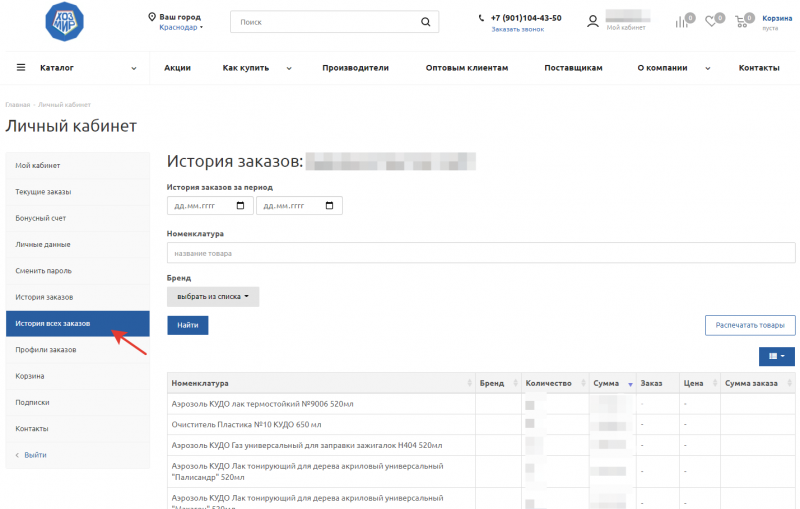Image resolution: width=800 pixels, height=509 pixels.
Task: Click the ХозМир logo
Action: 64,22
